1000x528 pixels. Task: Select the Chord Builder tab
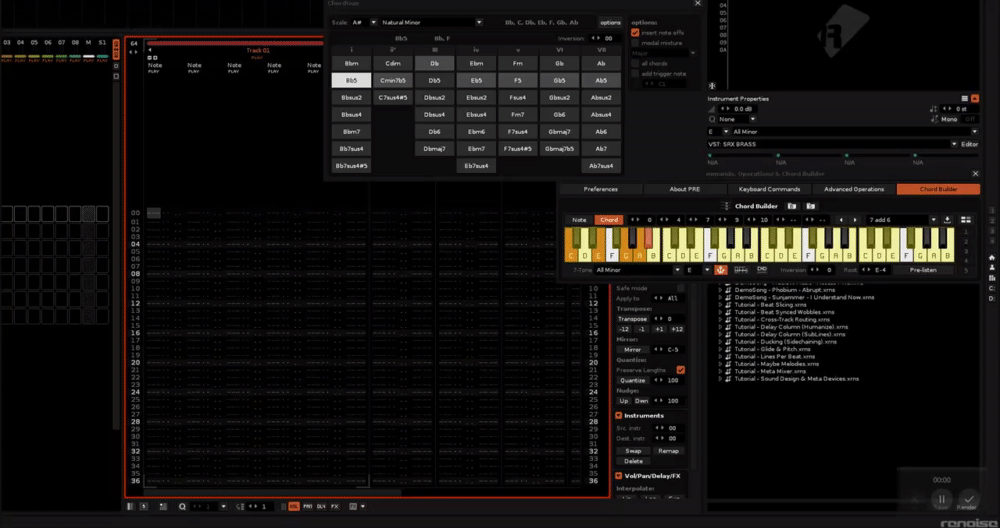tap(938, 189)
